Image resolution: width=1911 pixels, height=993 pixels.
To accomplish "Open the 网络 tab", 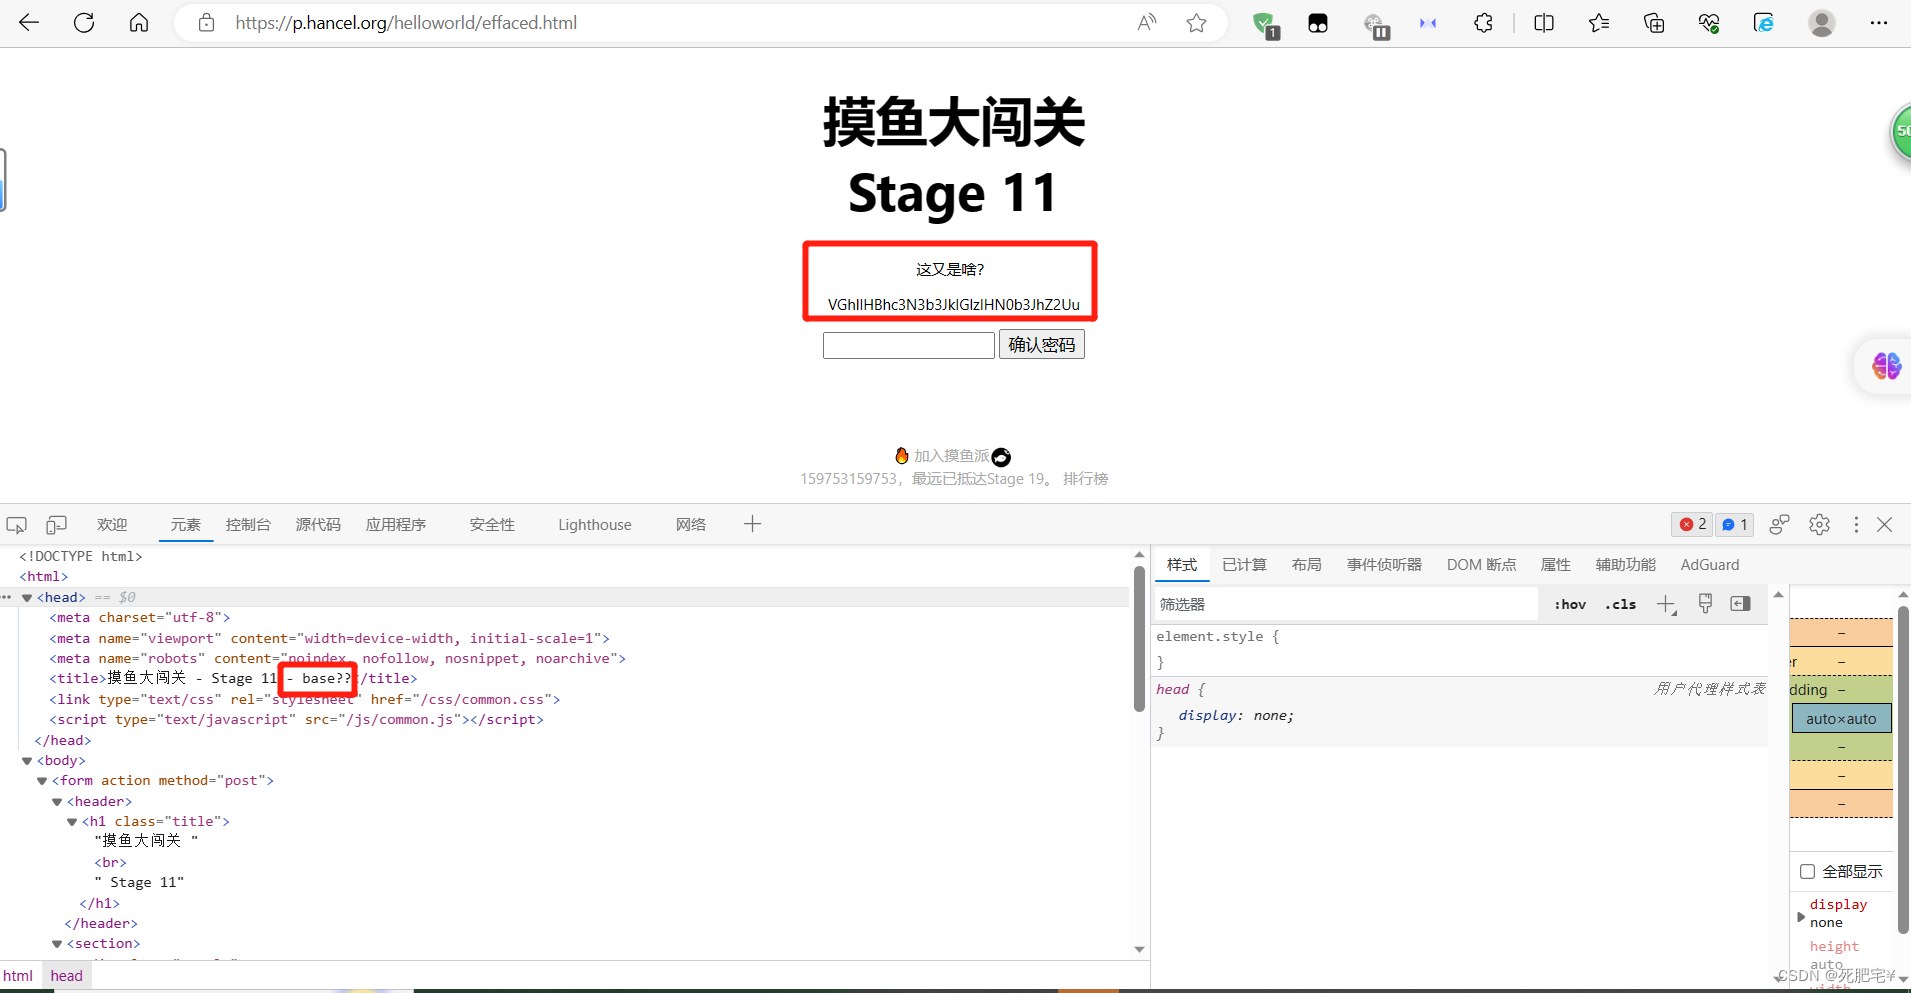I will pos(691,524).
